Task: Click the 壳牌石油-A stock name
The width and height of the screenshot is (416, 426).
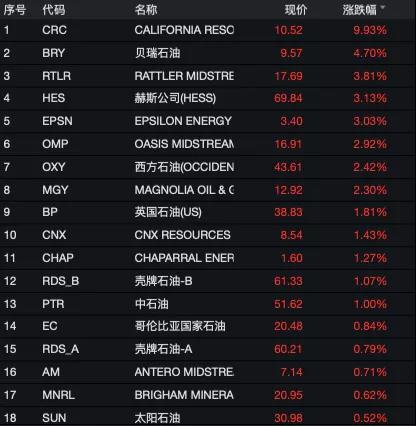Action: pos(163,349)
